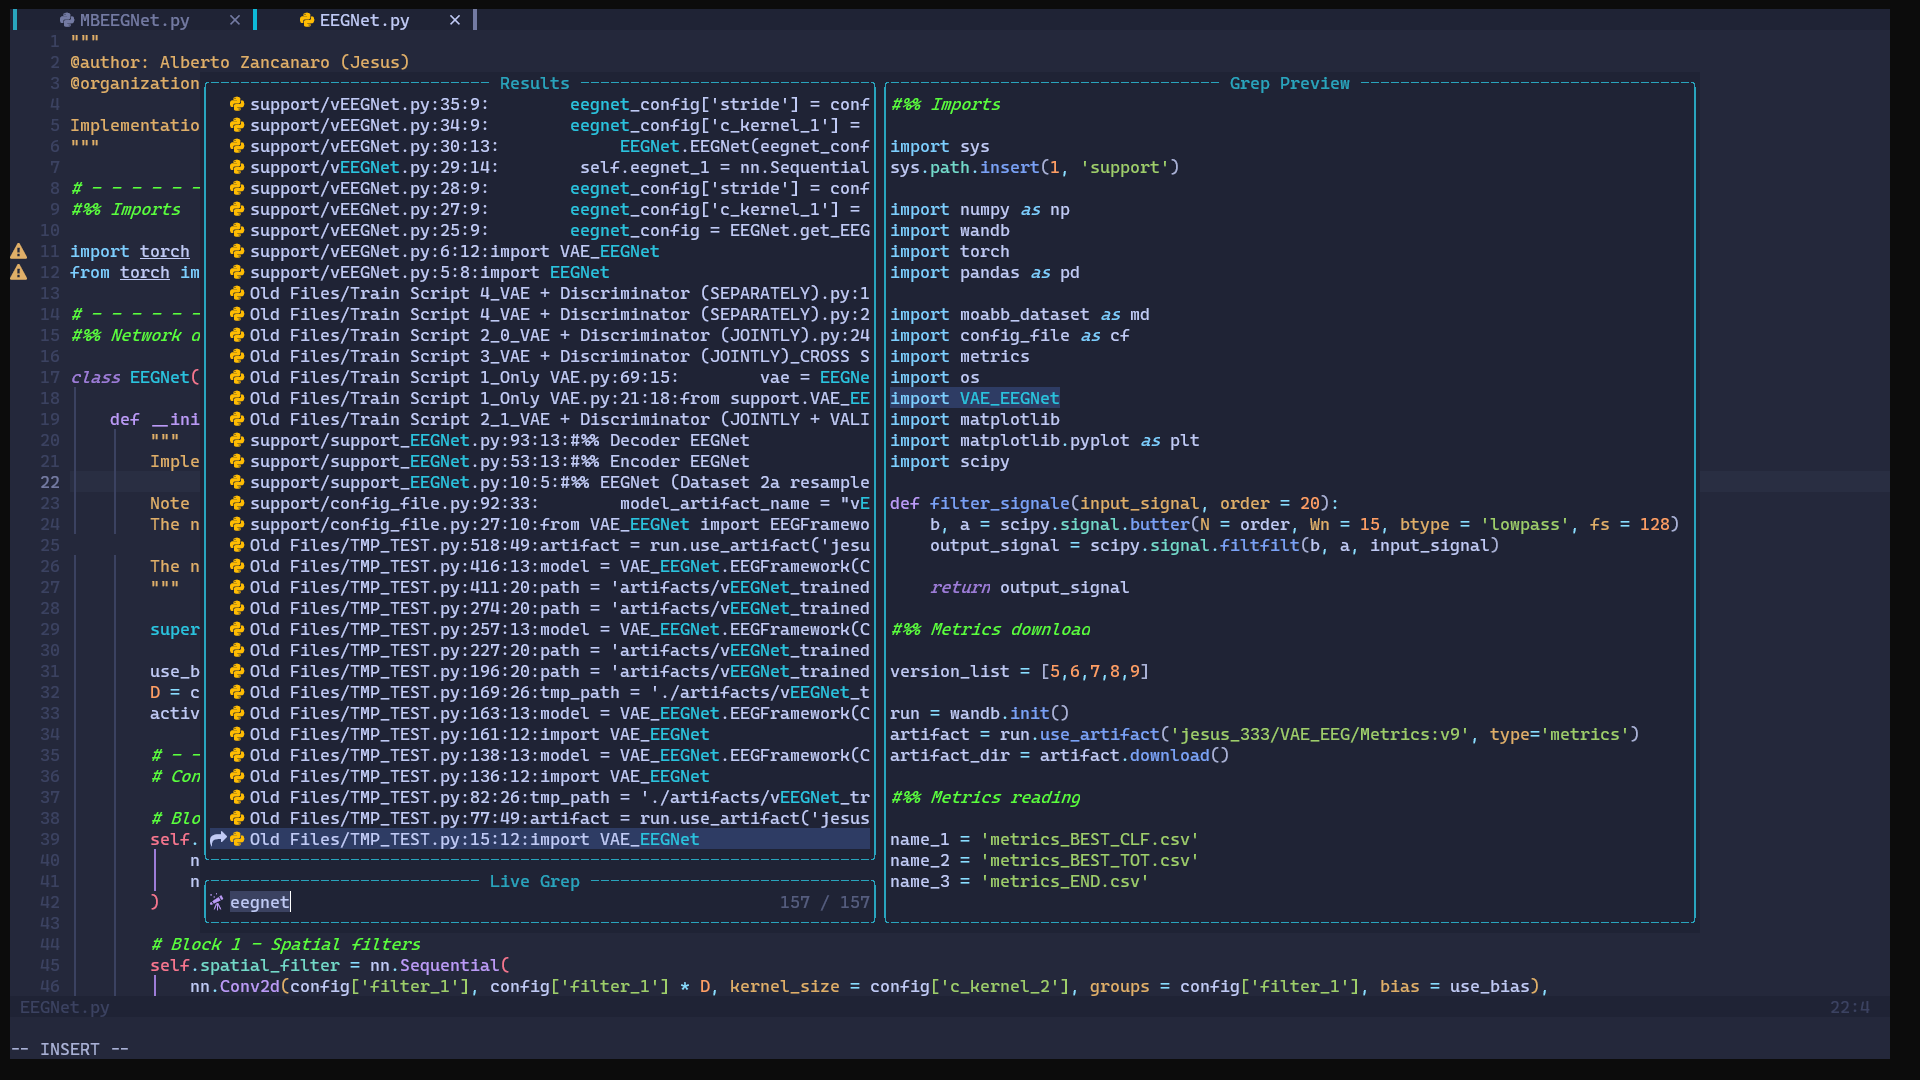The image size is (1920, 1080).
Task: Select result support/vEEGNet.py:34:9
Action: point(540,125)
